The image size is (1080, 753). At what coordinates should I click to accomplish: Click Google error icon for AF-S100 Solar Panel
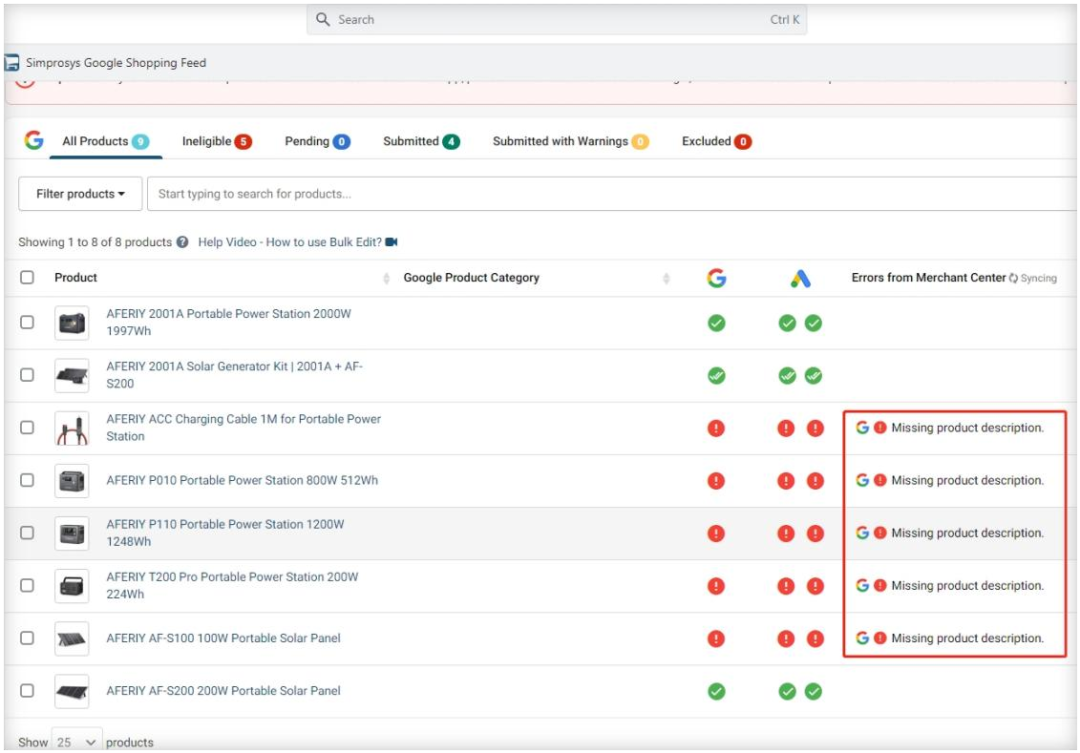pos(716,639)
